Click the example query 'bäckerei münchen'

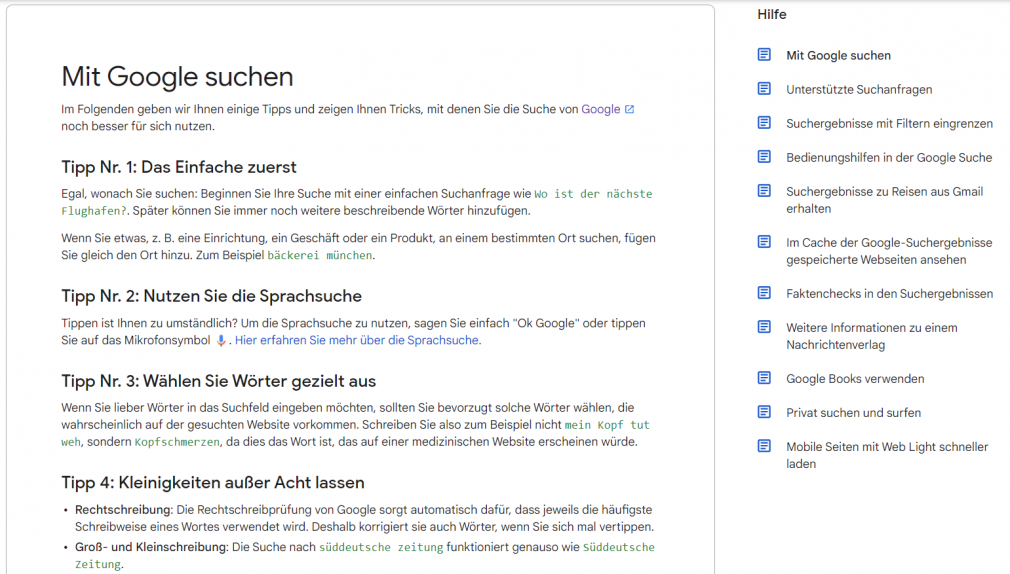pos(319,255)
